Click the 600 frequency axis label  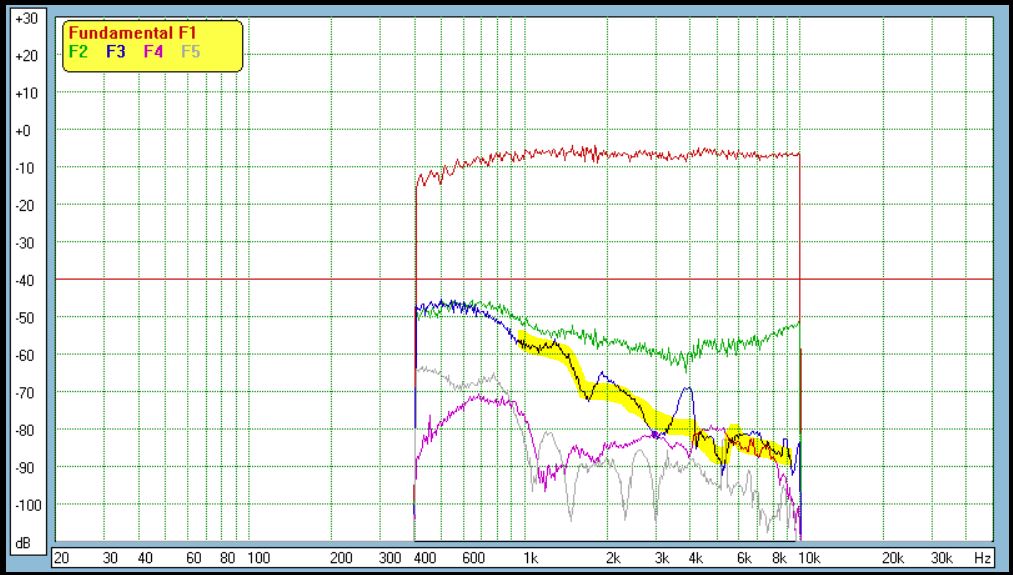click(473, 558)
